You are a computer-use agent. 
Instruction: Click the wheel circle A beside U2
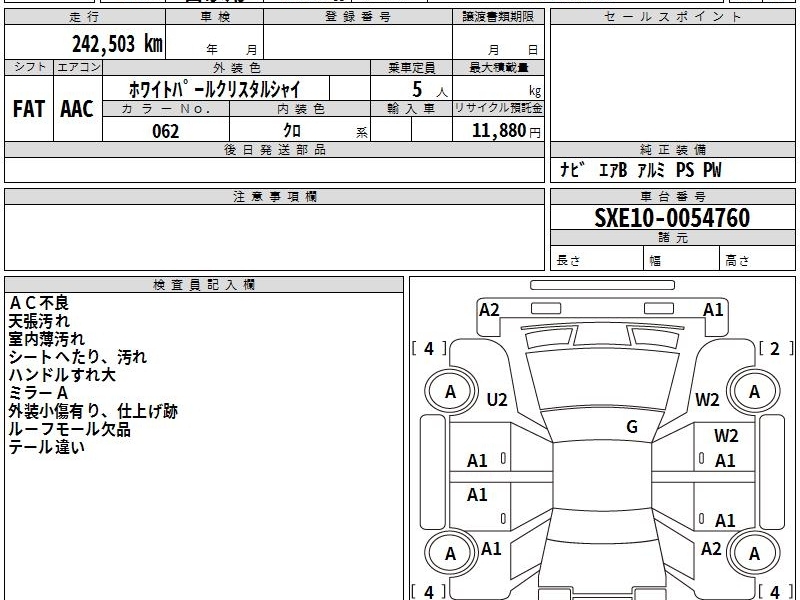pyautogui.click(x=450, y=392)
